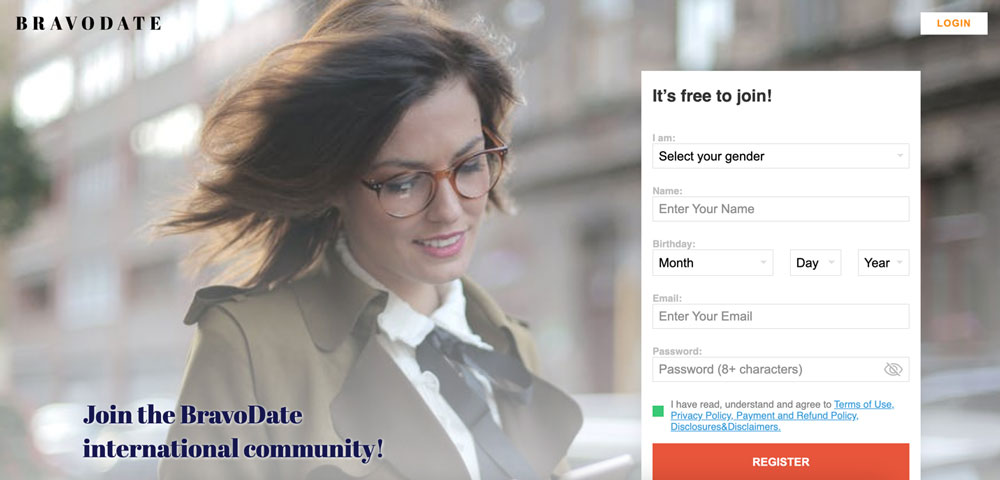
Task: Click the Year dropdown arrow icon
Action: (900, 263)
